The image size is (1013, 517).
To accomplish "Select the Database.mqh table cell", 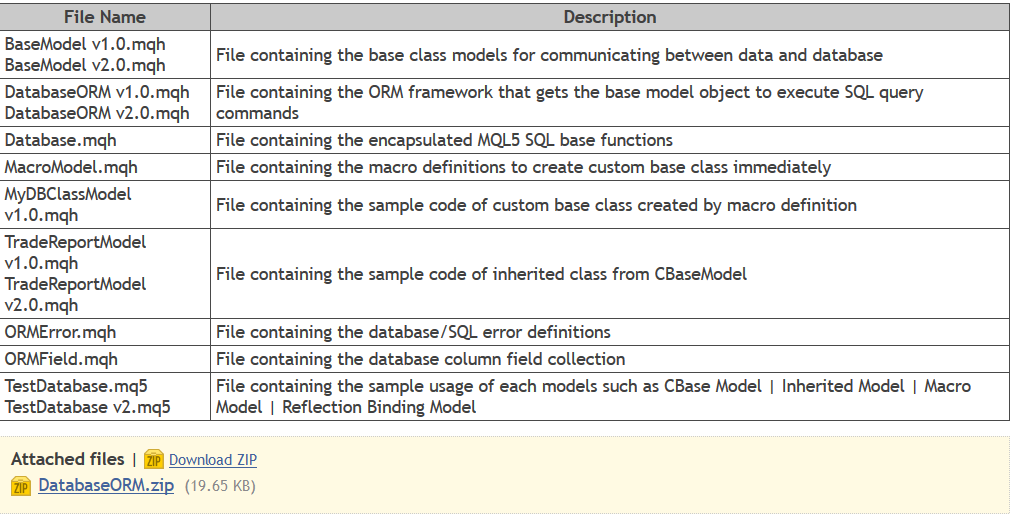I will tap(60, 140).
